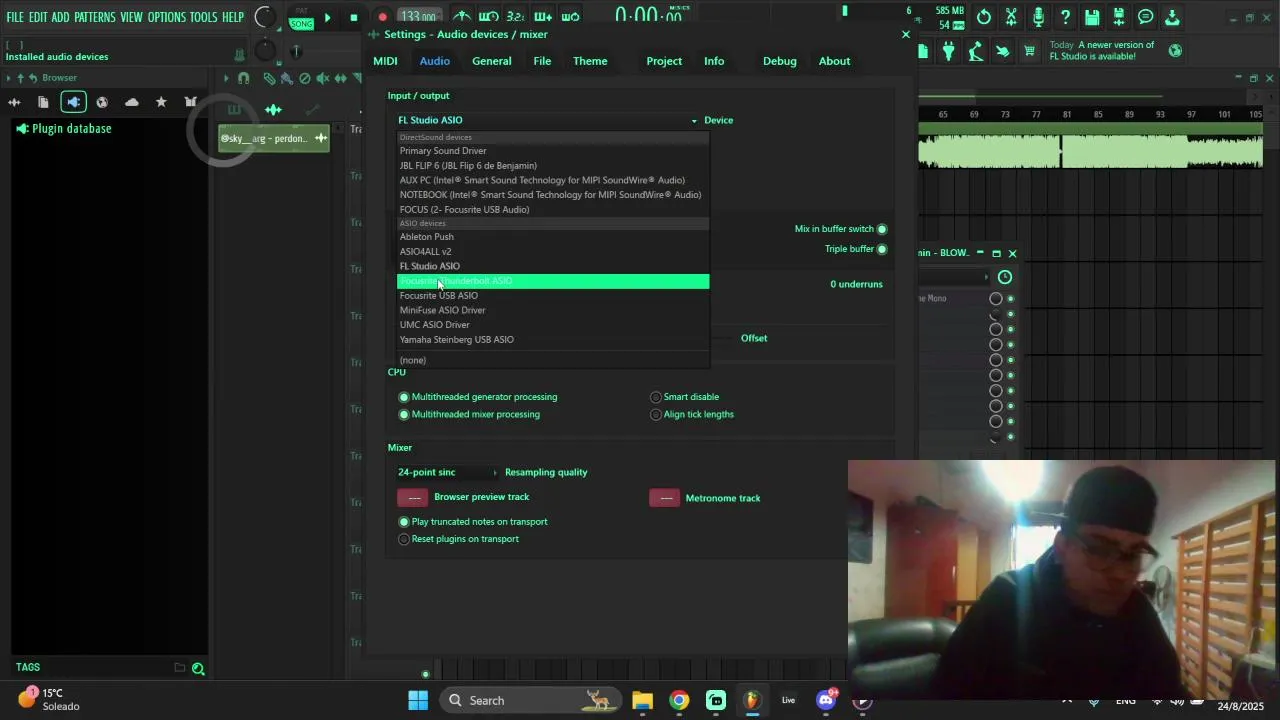Choose Focusrite USB ASIO from list
Viewport: 1280px width, 720px height.
point(553,296)
